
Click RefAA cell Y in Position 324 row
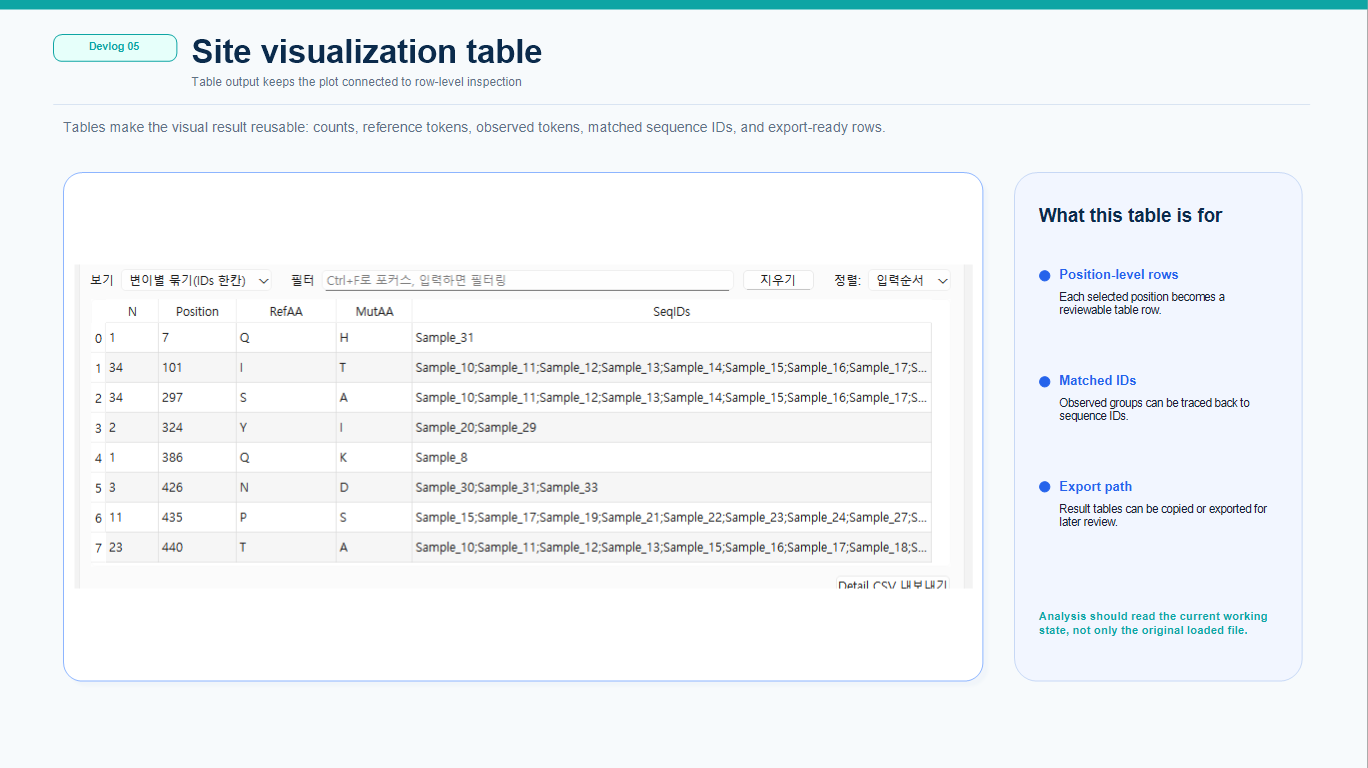tap(286, 428)
